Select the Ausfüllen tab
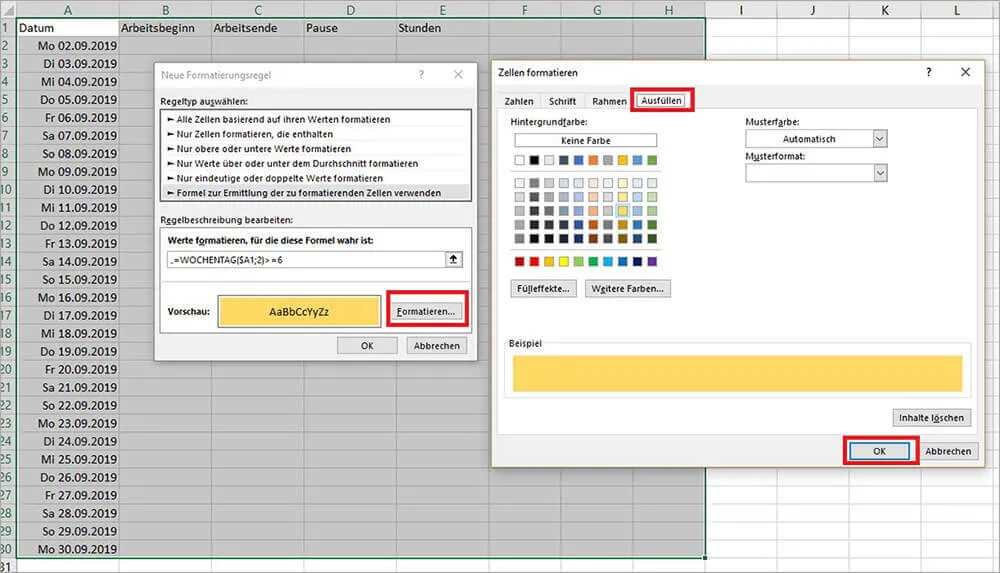 click(662, 101)
